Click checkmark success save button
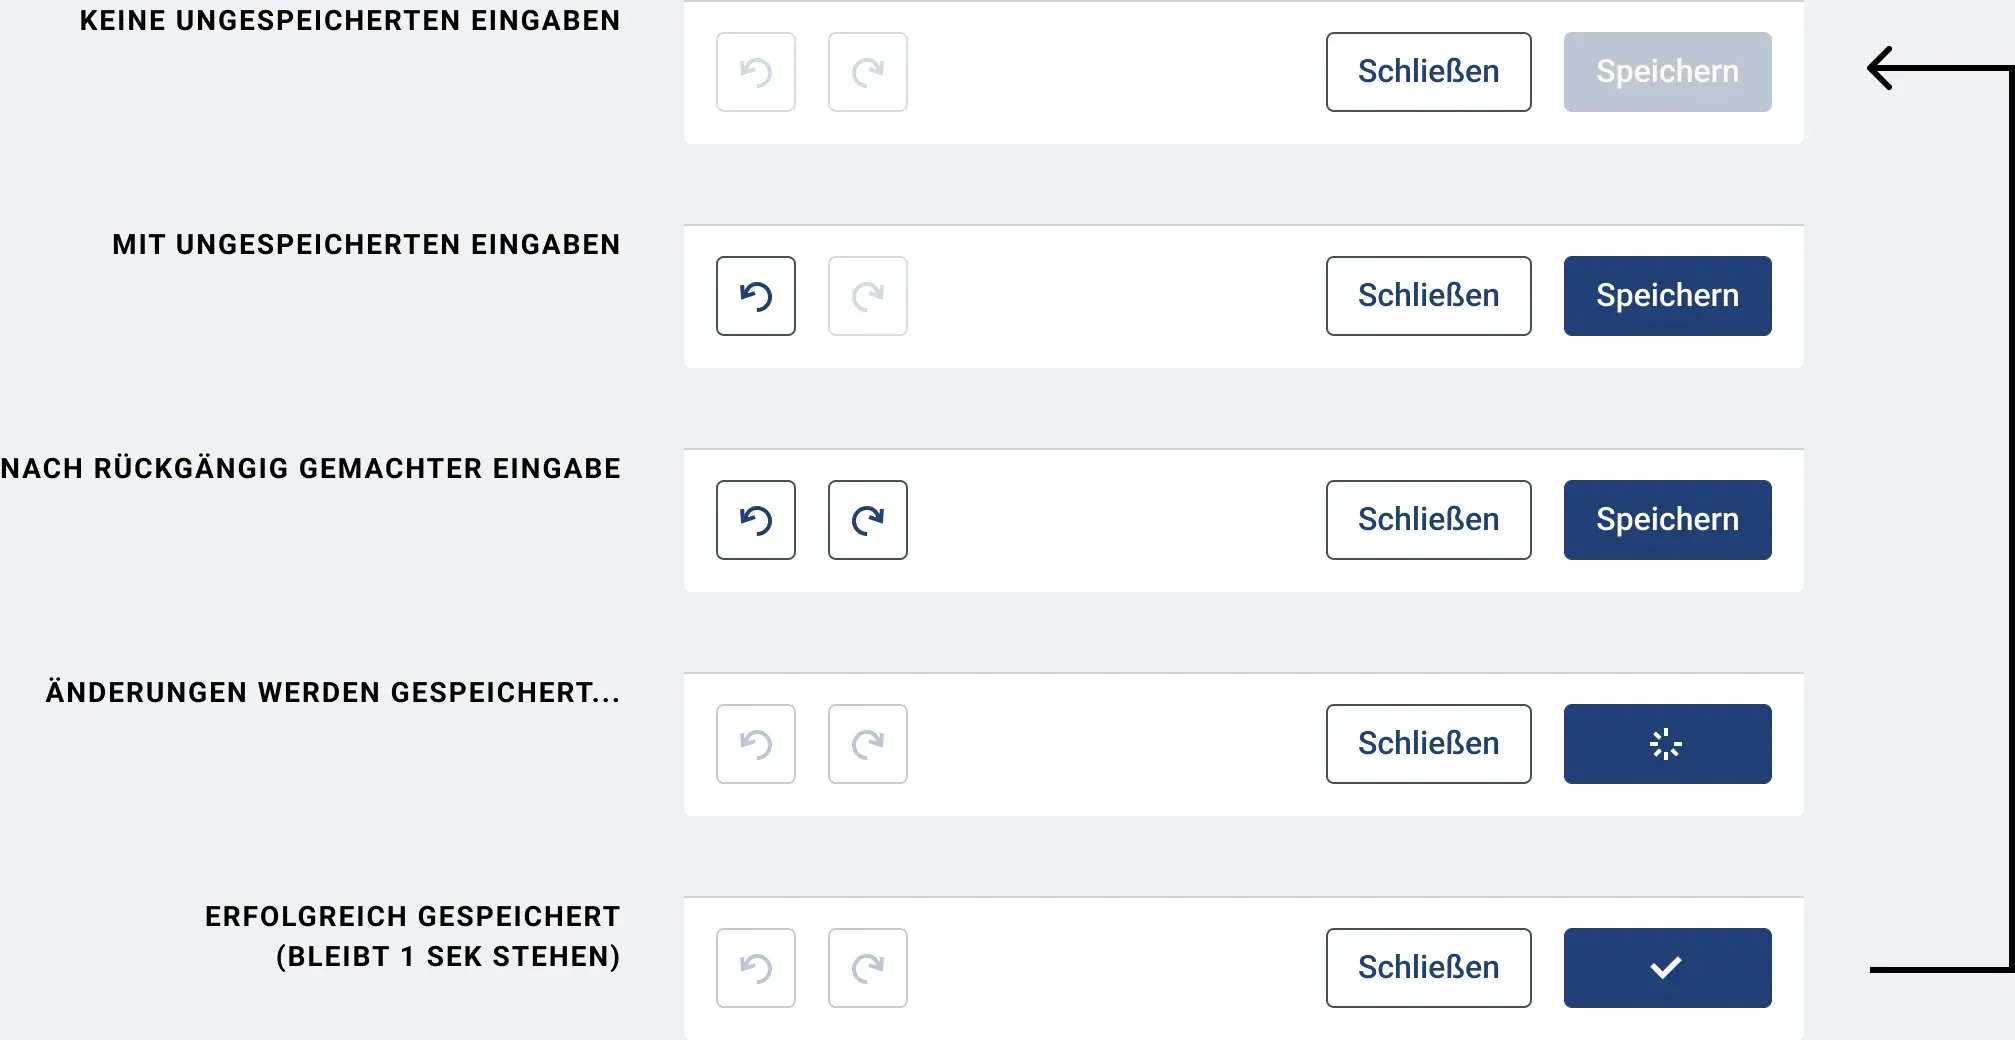Image resolution: width=2015 pixels, height=1040 pixels. coord(1668,968)
